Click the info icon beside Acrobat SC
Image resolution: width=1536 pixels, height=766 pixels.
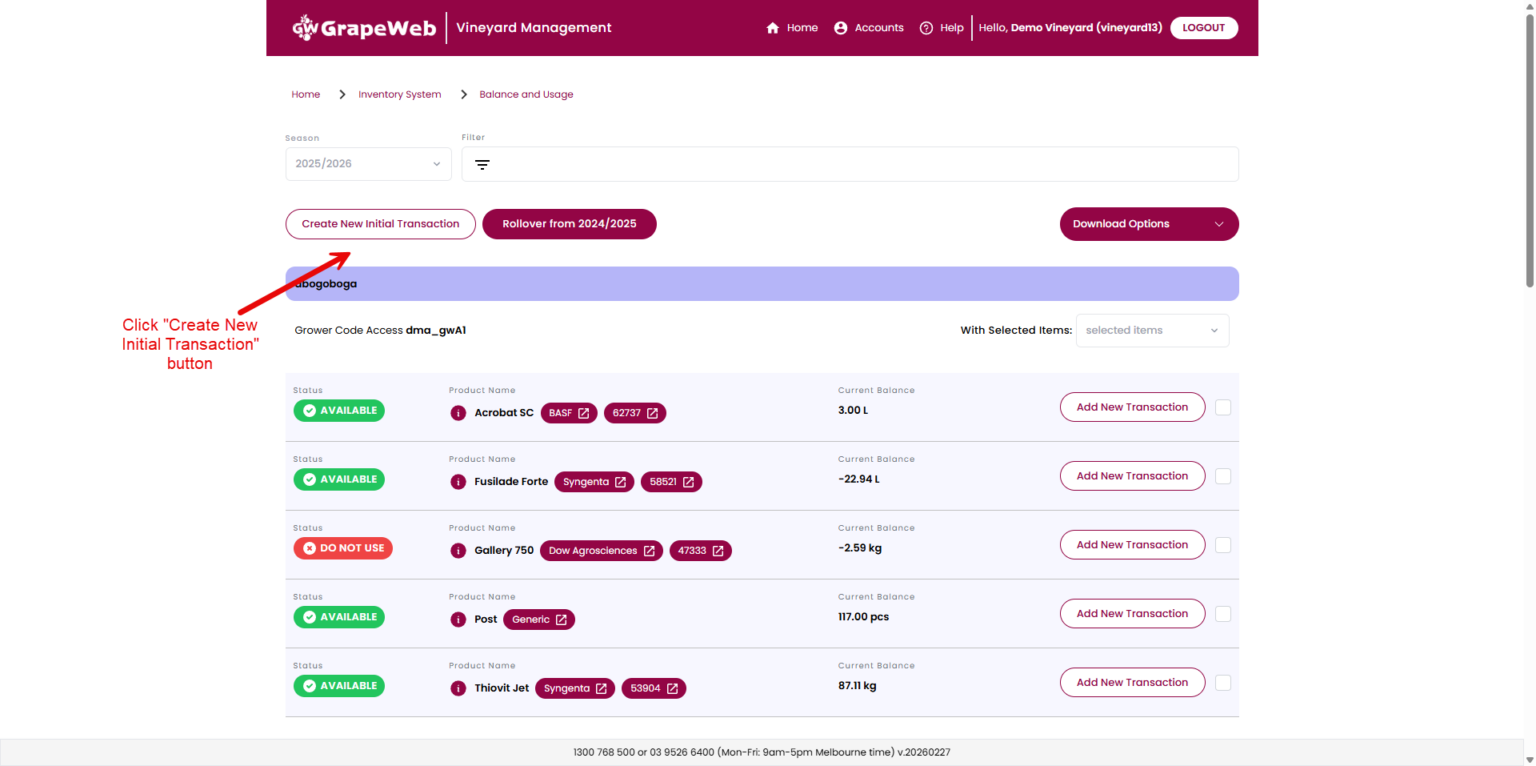(x=458, y=413)
